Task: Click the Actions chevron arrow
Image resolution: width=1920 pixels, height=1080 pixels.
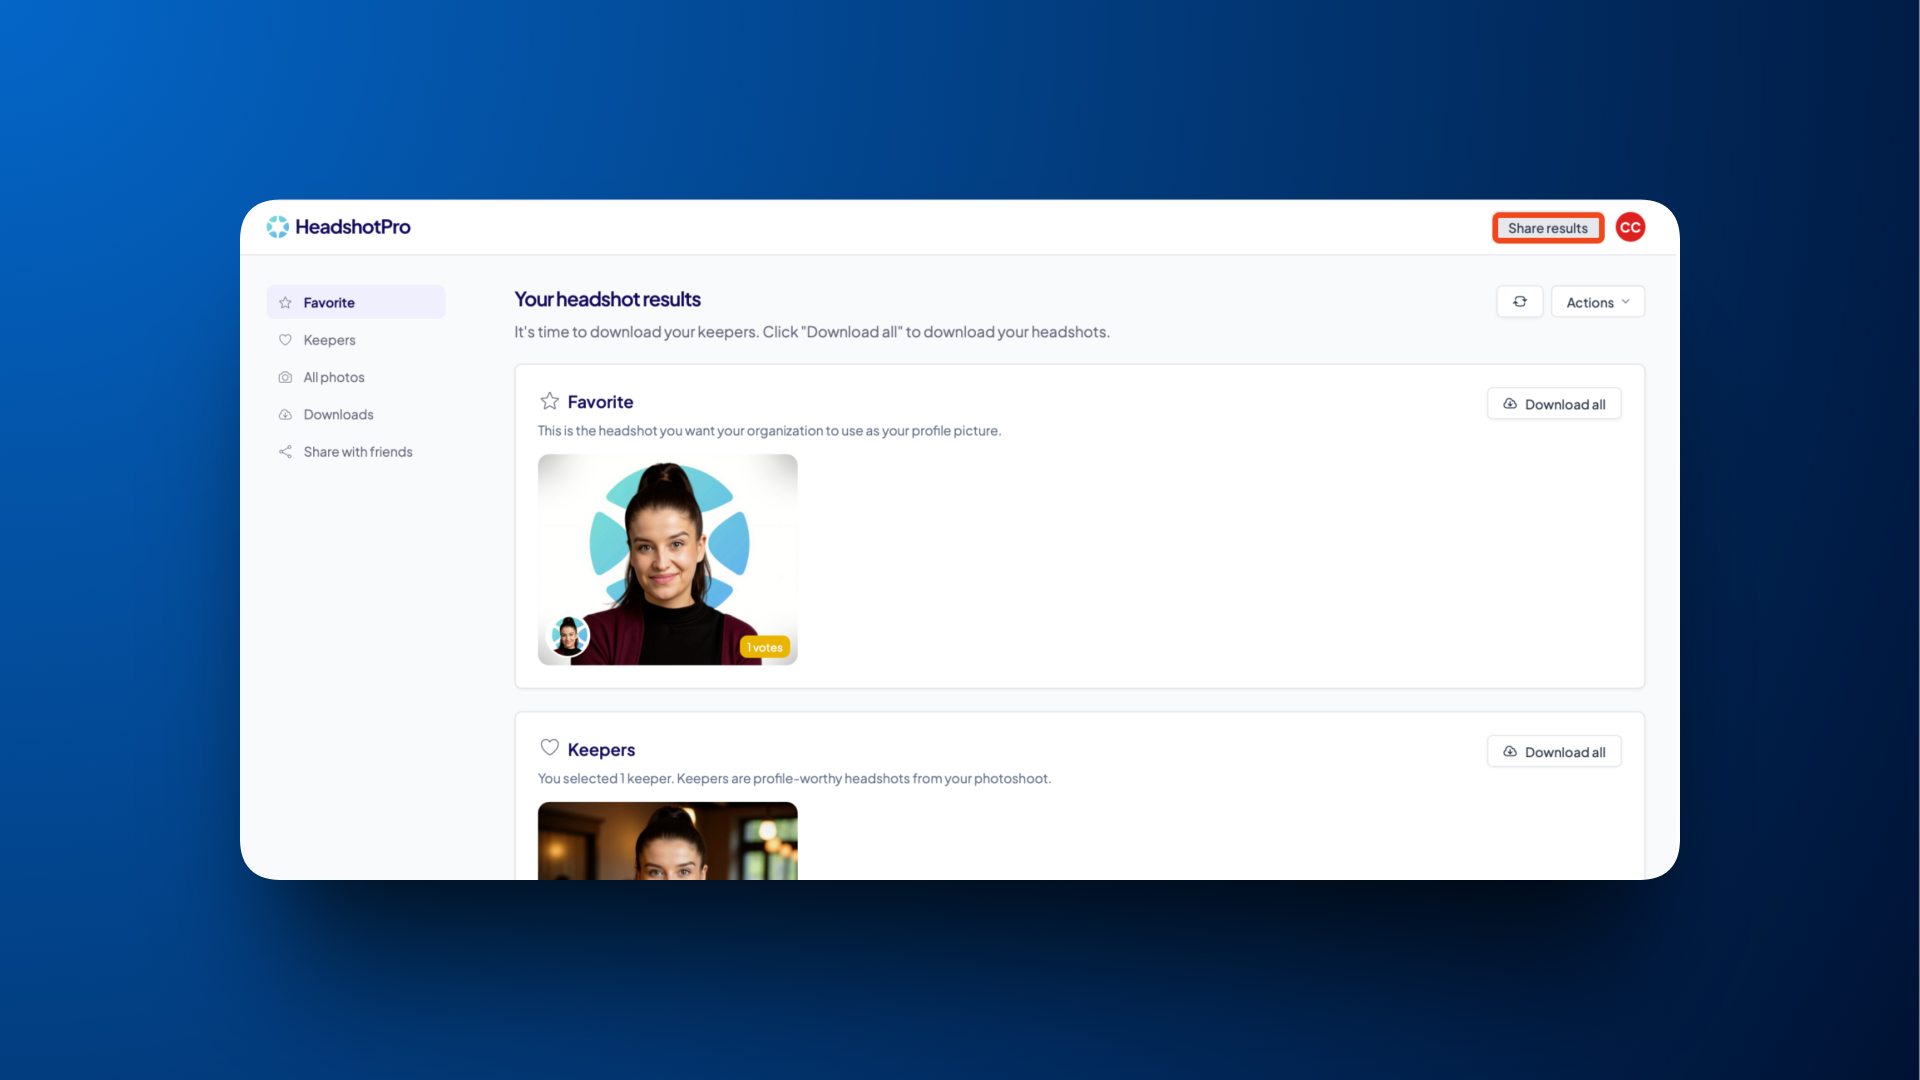Action: tap(1626, 302)
